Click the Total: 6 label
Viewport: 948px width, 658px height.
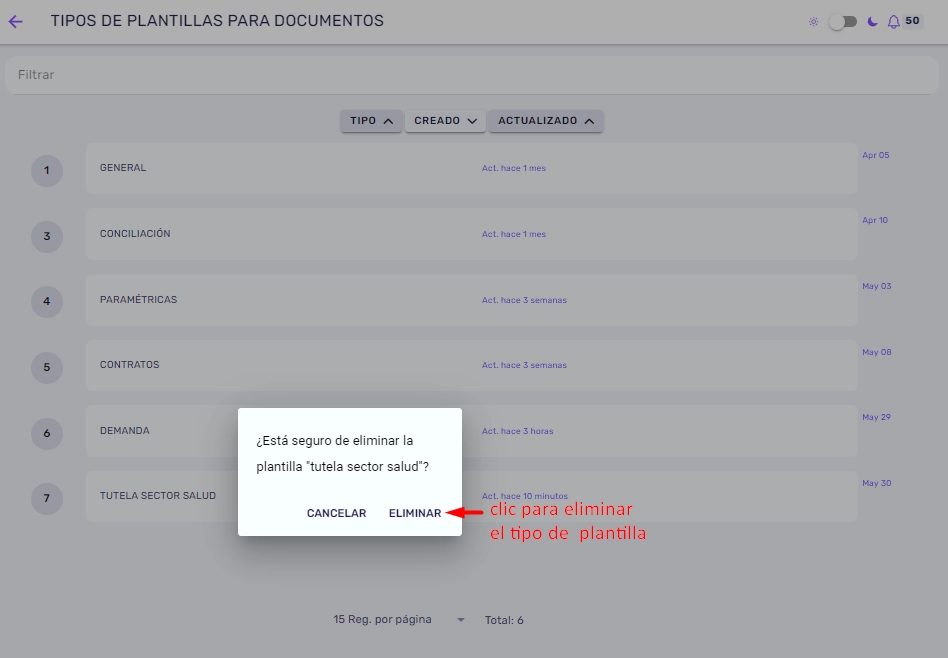tap(504, 621)
